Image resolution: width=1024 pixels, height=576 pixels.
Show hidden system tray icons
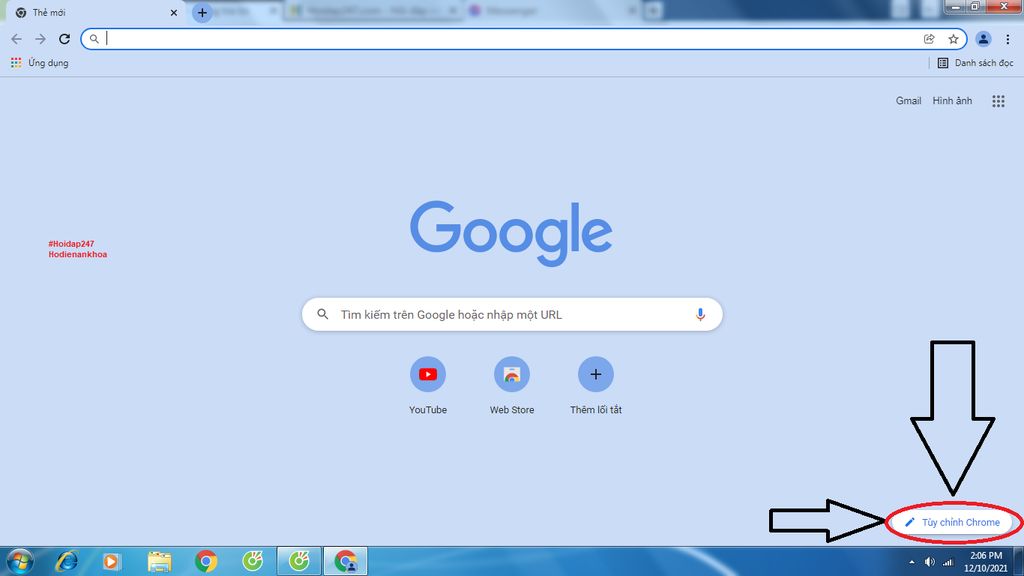(912, 562)
